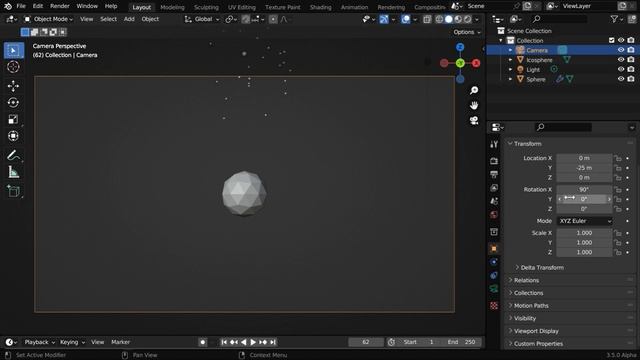Click the blue Z axis gizmo
640x360 pixels.
[460, 47]
